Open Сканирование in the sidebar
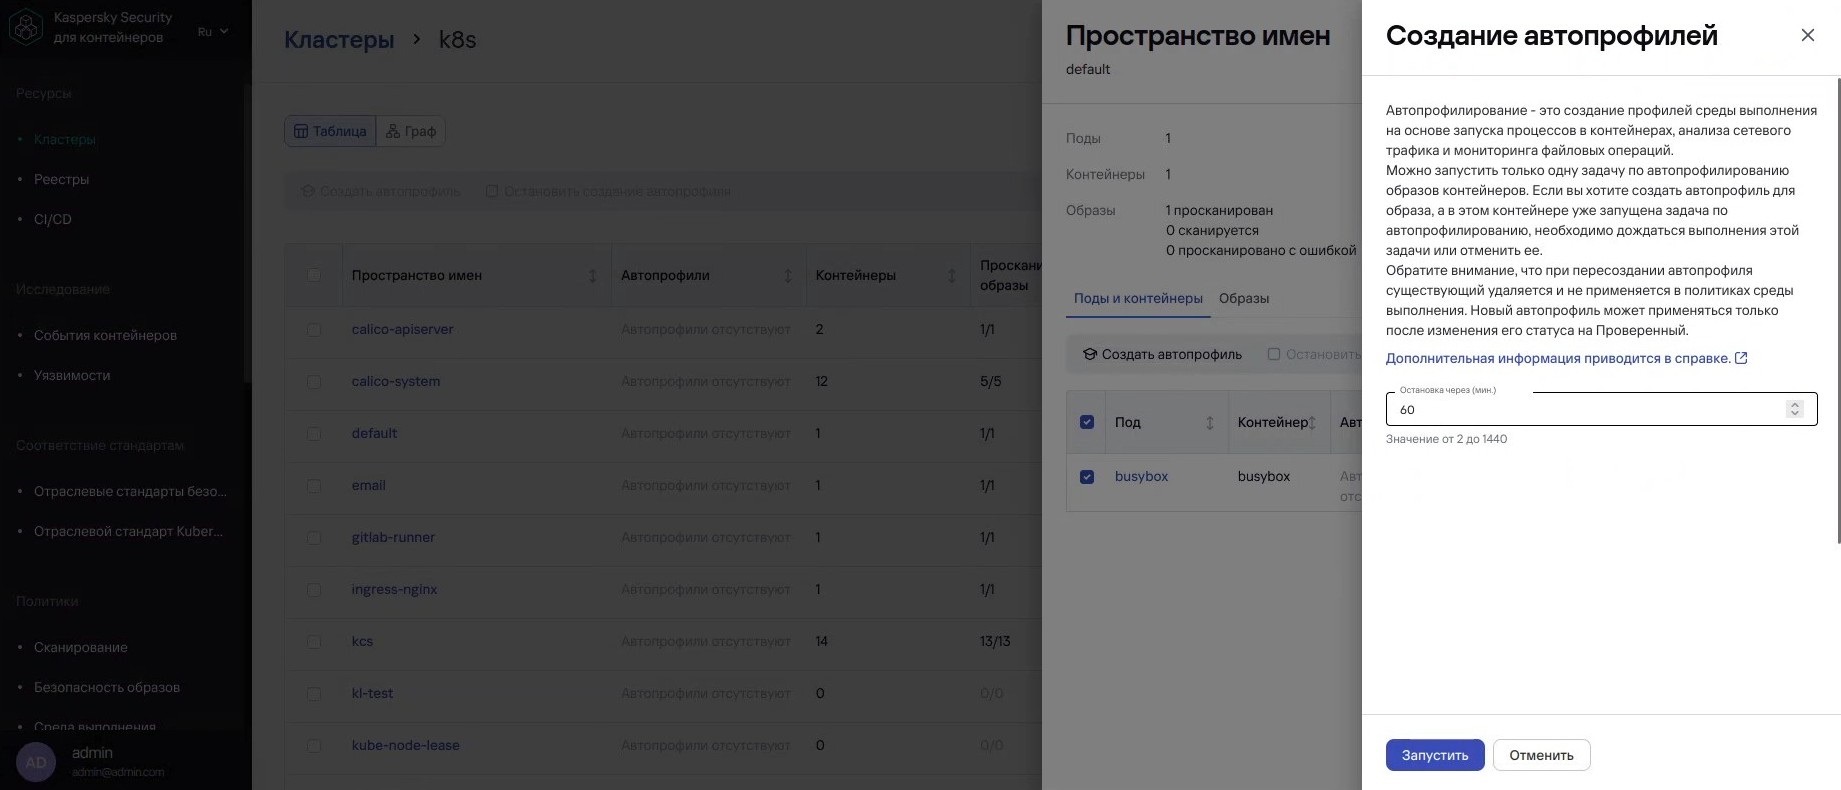The height and width of the screenshot is (790, 1841). coord(81,647)
